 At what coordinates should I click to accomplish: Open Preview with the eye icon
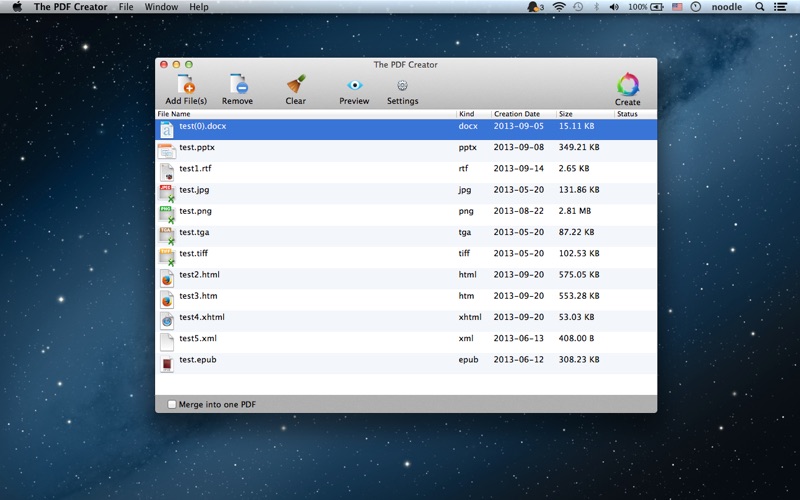(x=354, y=85)
